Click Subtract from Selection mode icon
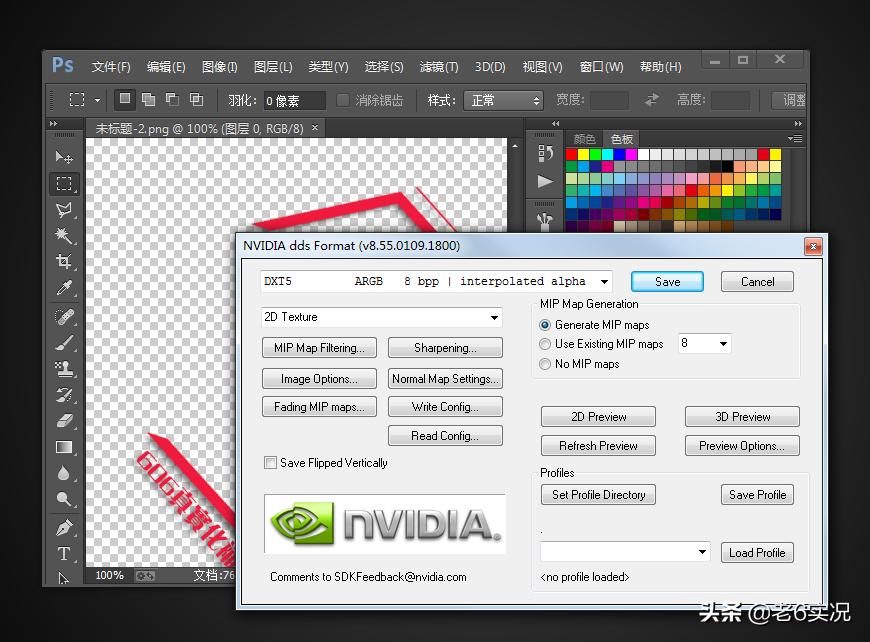The width and height of the screenshot is (870, 642). 173,99
